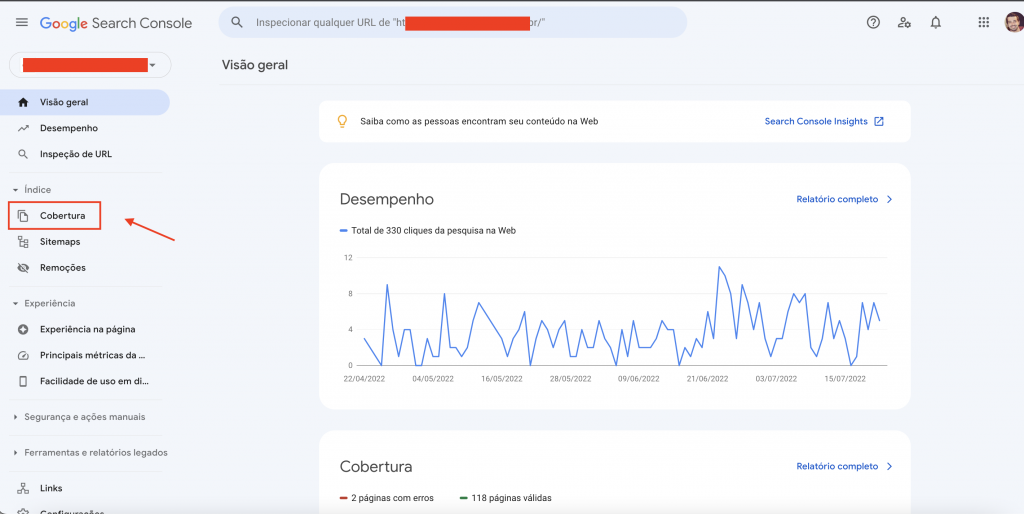Click the home icon beside Visão geral
This screenshot has height=514, width=1024.
coord(24,103)
